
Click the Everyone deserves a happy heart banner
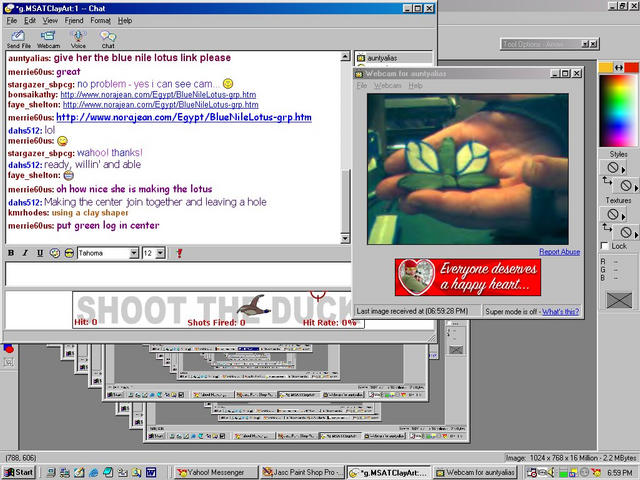[x=468, y=277]
